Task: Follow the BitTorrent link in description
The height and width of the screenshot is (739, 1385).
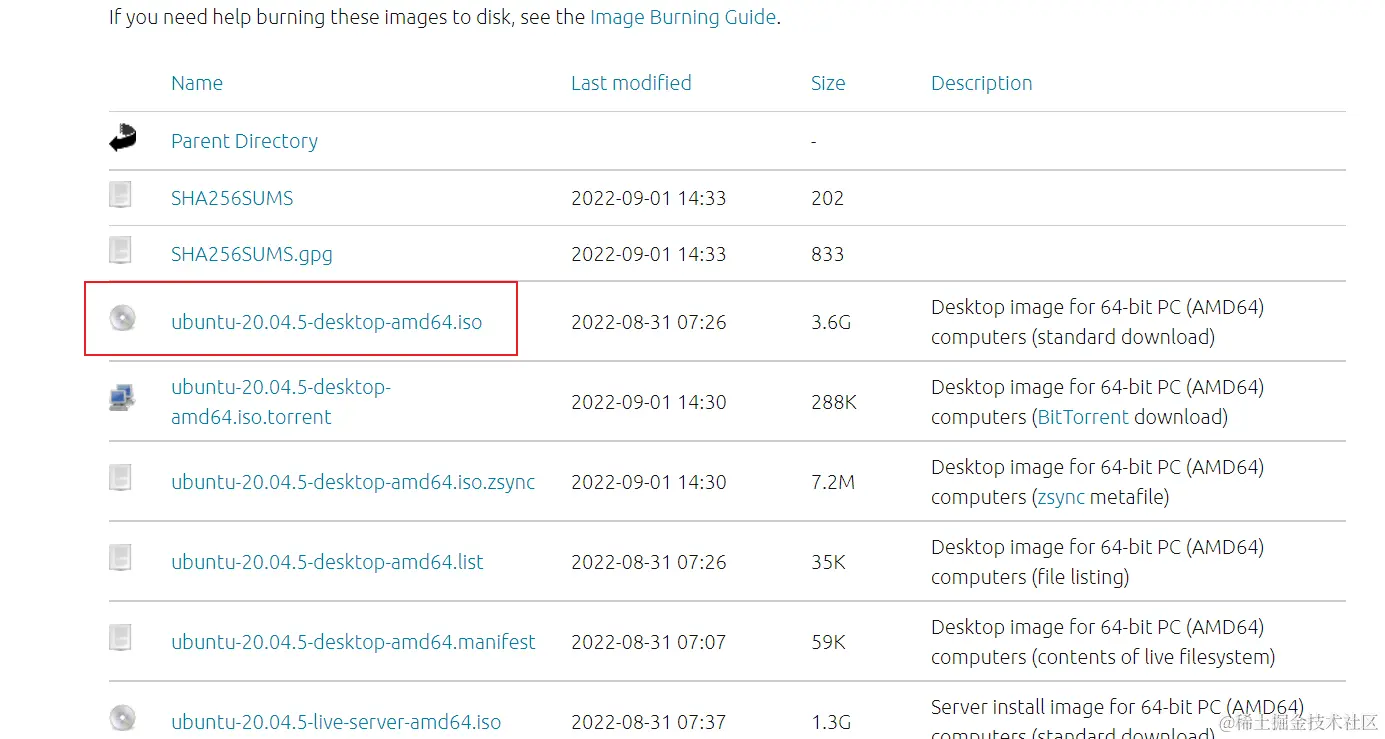Action: [1083, 417]
